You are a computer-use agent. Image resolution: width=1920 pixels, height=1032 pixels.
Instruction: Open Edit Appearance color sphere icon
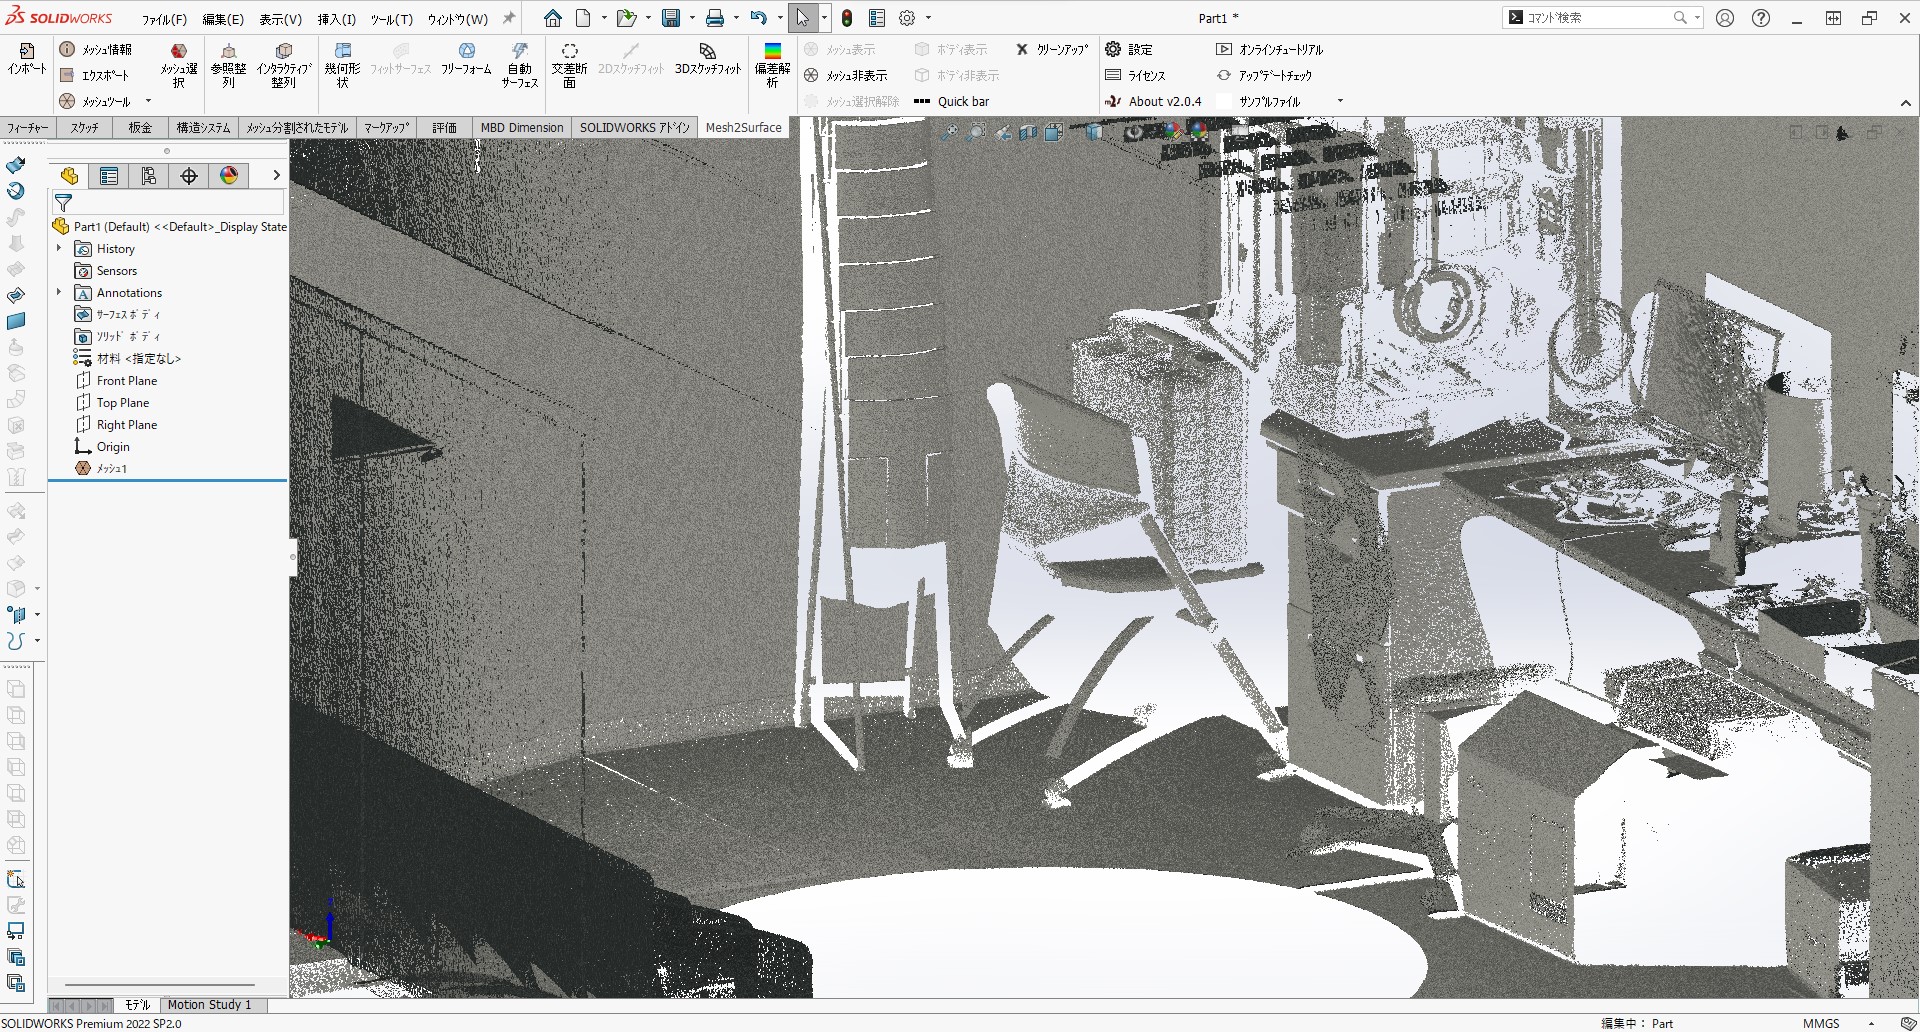(x=1173, y=131)
